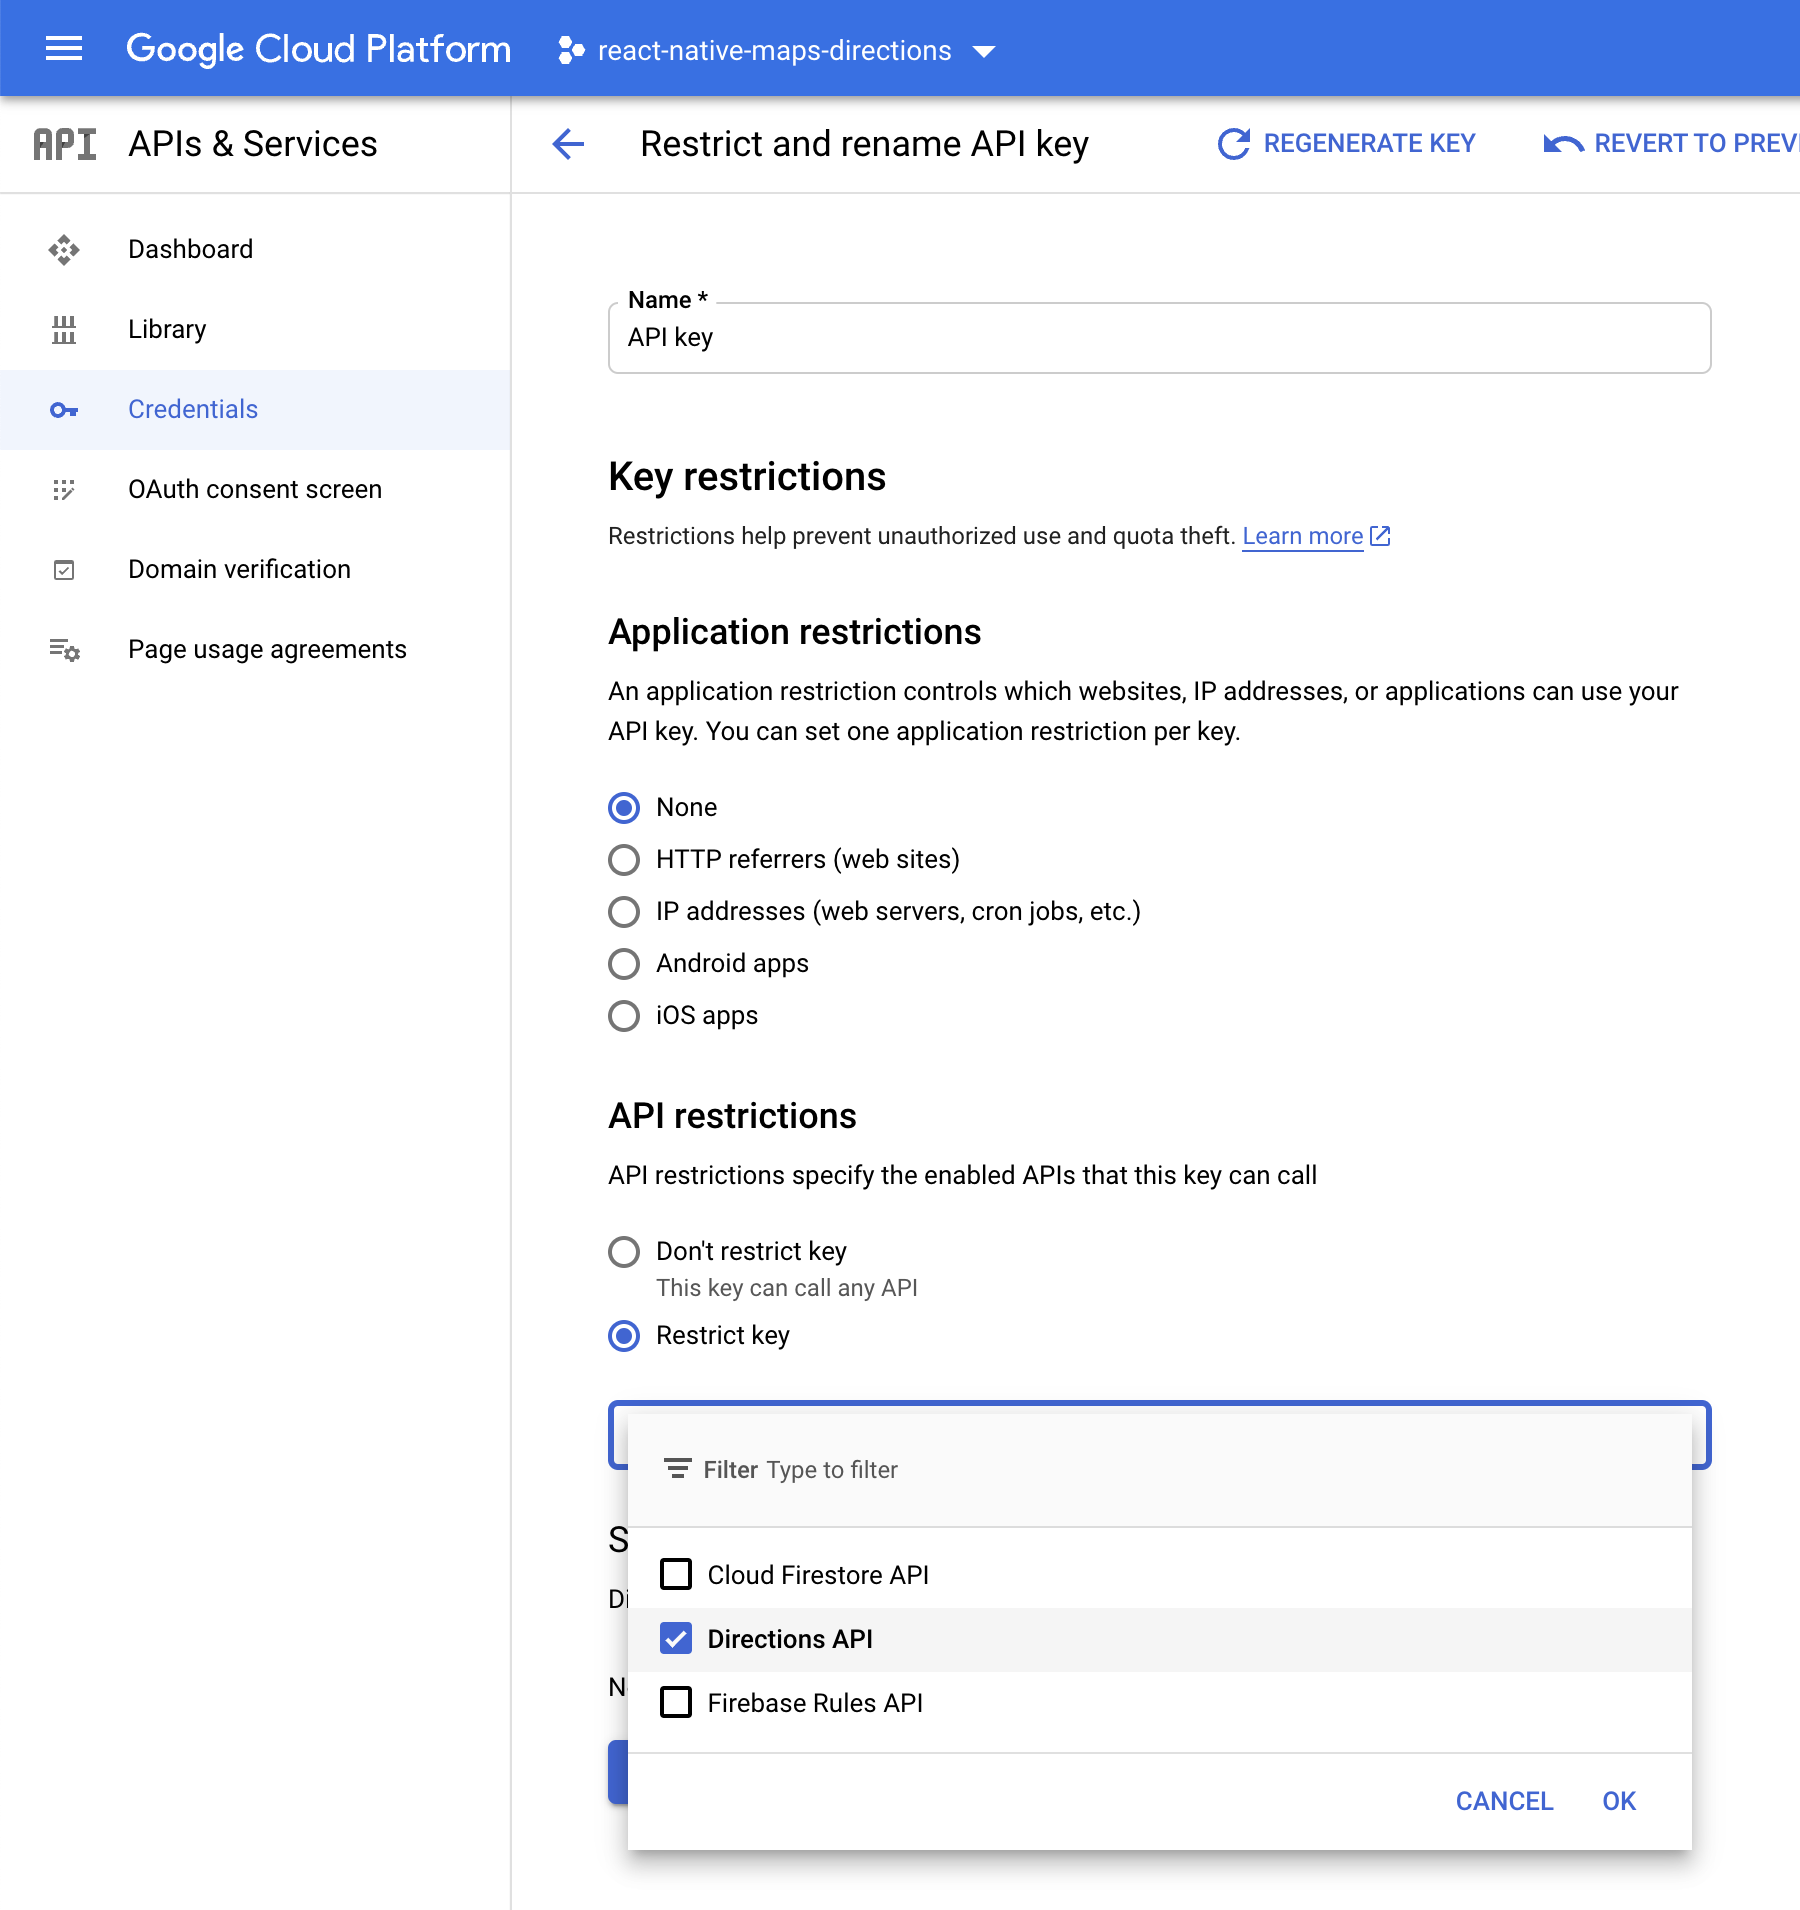Check the Cloud Firestore API checkbox
The width and height of the screenshot is (1800, 1910).
(676, 1573)
